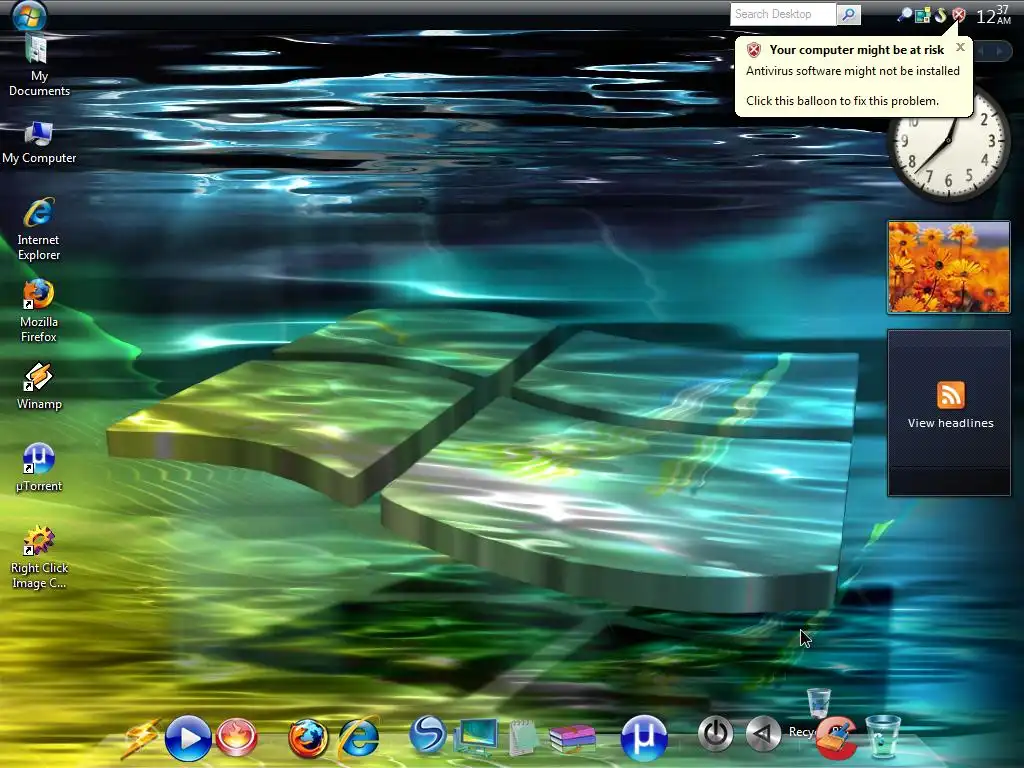The height and width of the screenshot is (768, 1024).
Task: Click the power button dock icon
Action: [x=716, y=733]
